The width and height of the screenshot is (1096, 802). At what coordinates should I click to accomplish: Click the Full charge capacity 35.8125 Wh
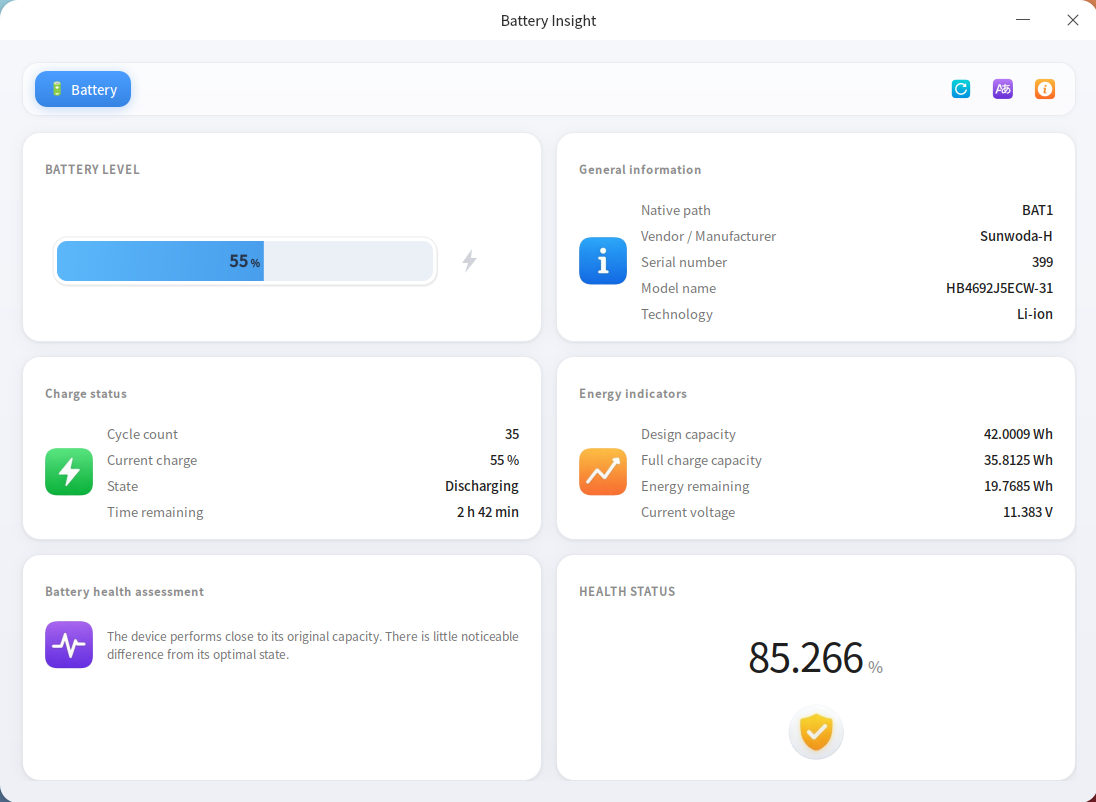[1018, 460]
